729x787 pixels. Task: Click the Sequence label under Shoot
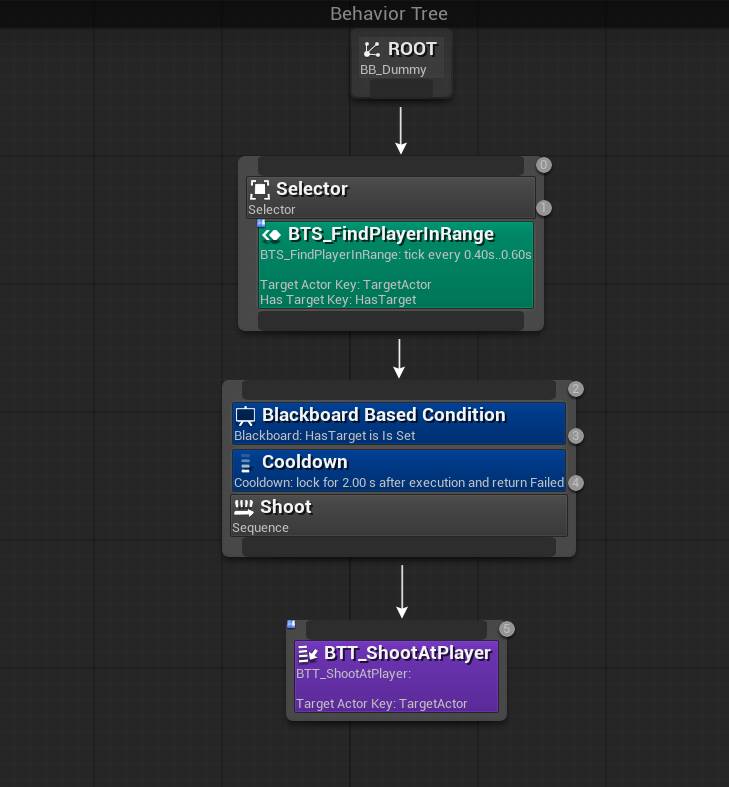click(x=260, y=528)
